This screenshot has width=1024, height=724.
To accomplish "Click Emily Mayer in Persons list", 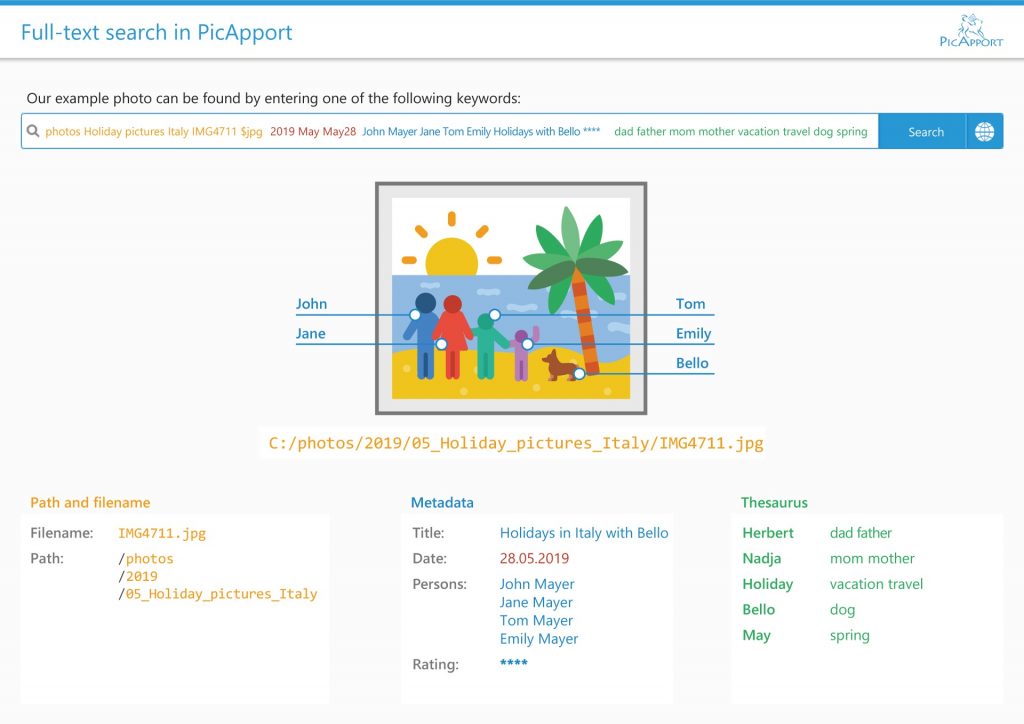I will coord(539,639).
